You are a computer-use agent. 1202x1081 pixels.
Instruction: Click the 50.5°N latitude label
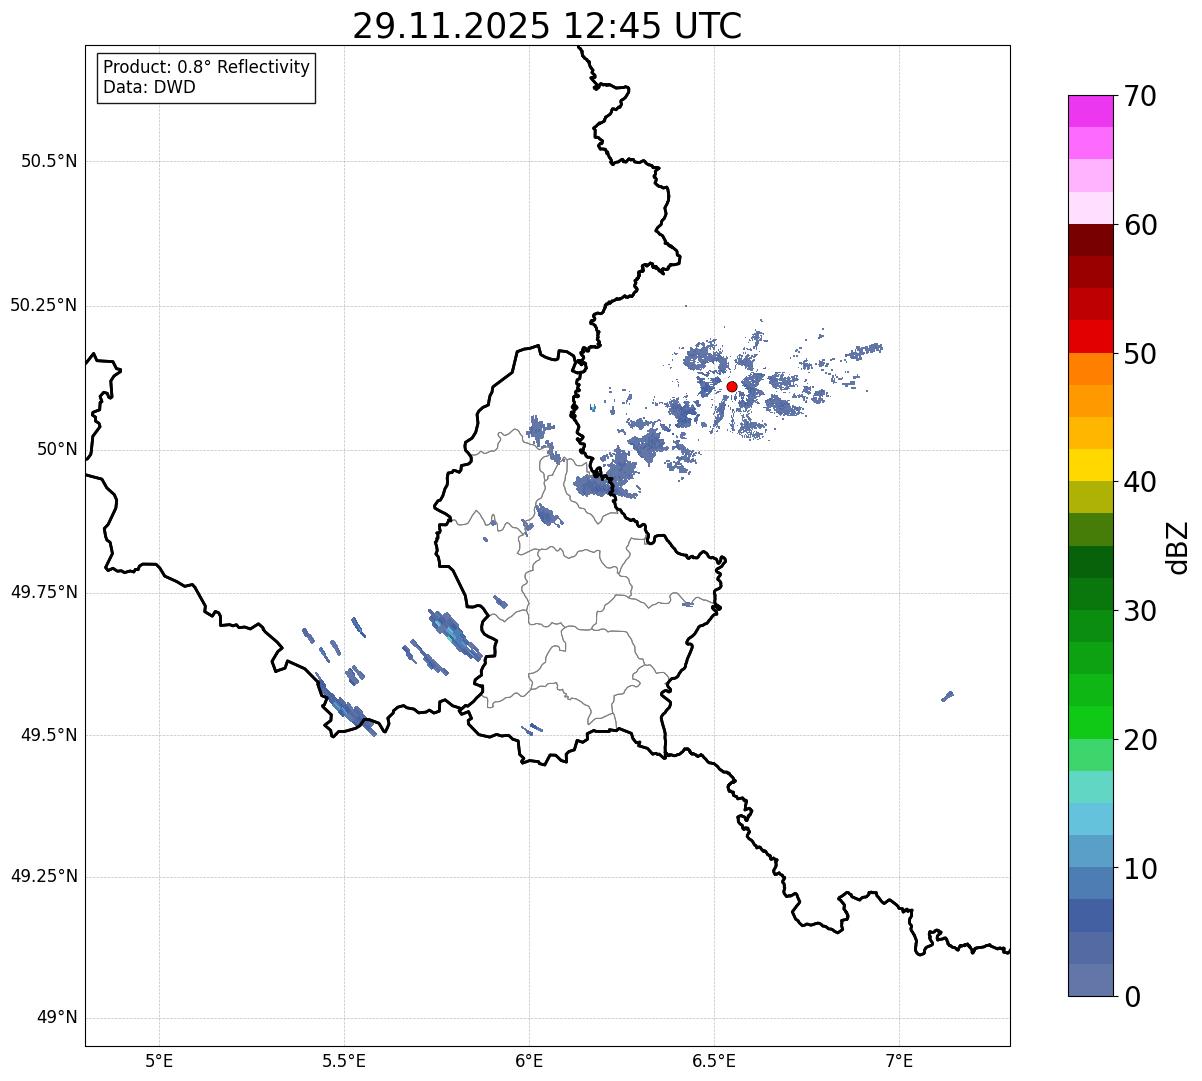click(x=49, y=161)
